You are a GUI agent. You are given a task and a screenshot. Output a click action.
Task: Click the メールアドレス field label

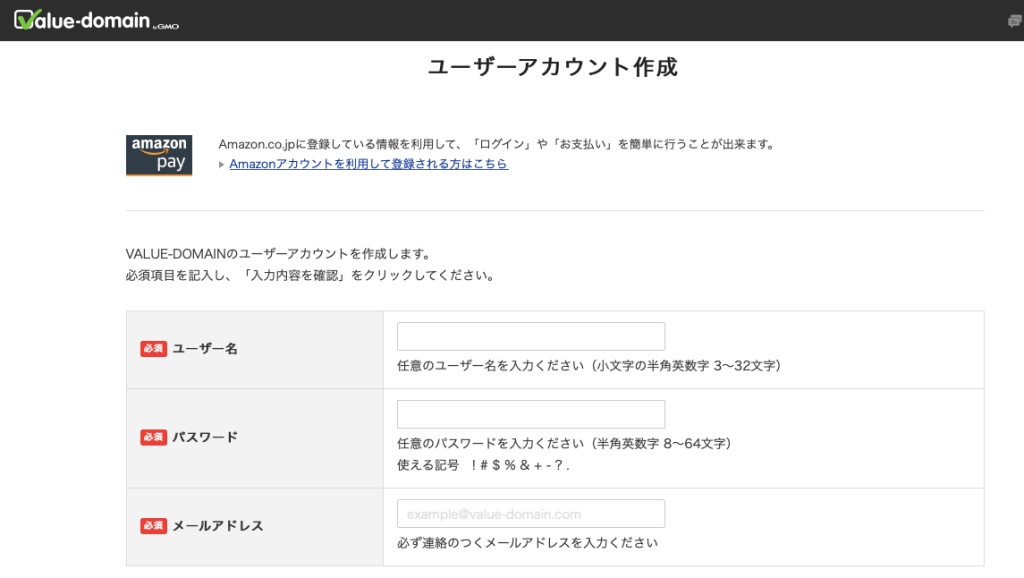[218, 526]
